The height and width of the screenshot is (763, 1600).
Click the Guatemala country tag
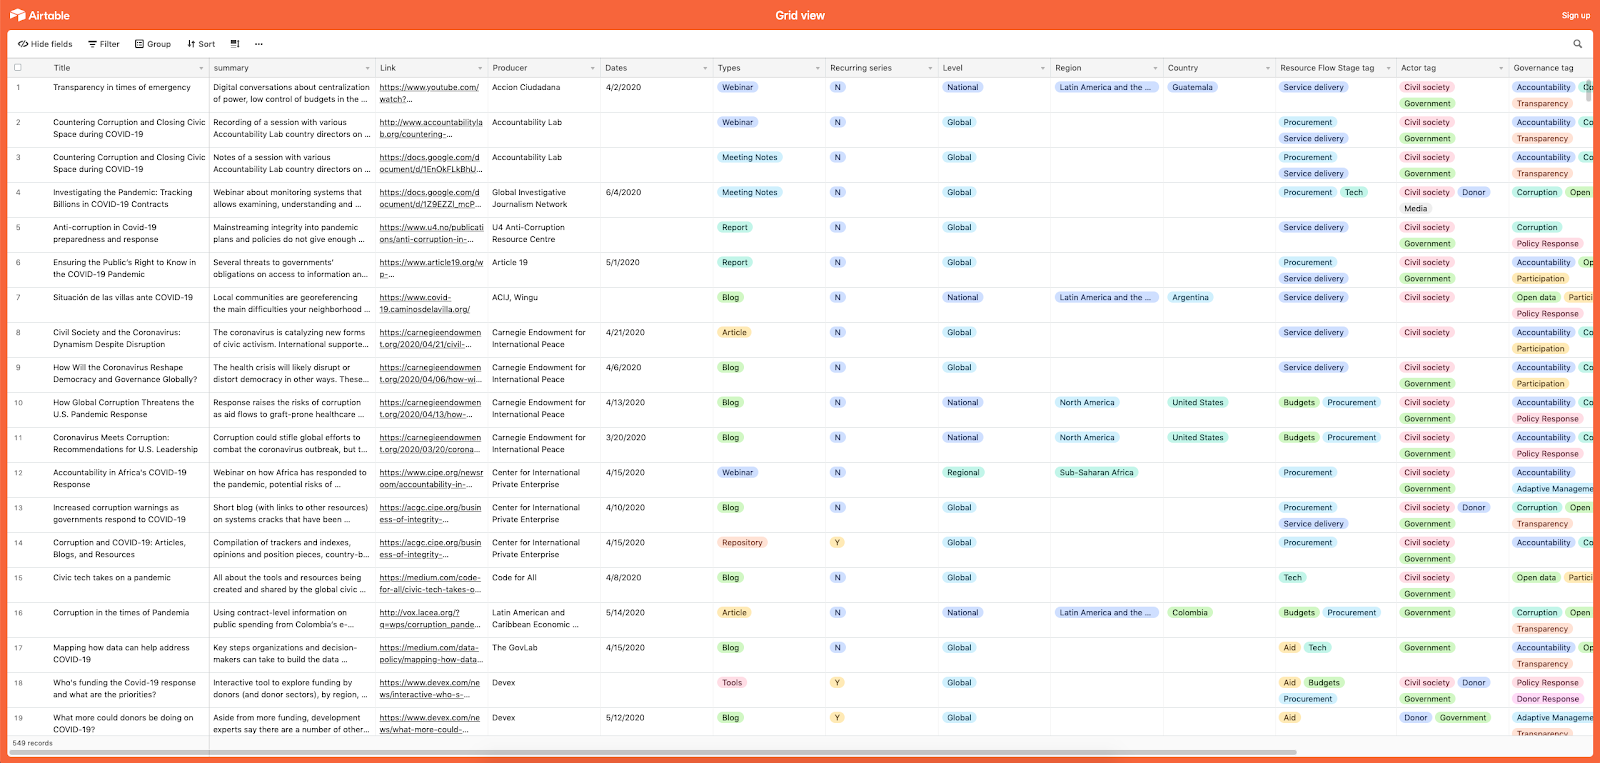tap(1192, 87)
